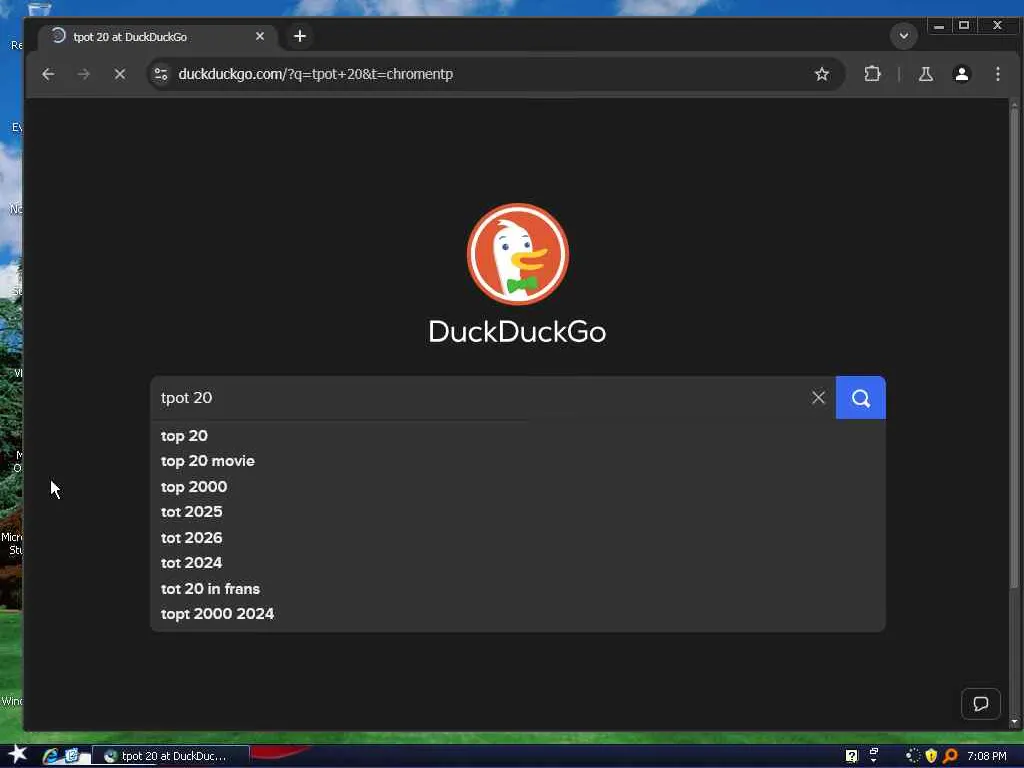Choose the 'top 20 movie' suggestion
The image size is (1024, 768).
(518, 461)
